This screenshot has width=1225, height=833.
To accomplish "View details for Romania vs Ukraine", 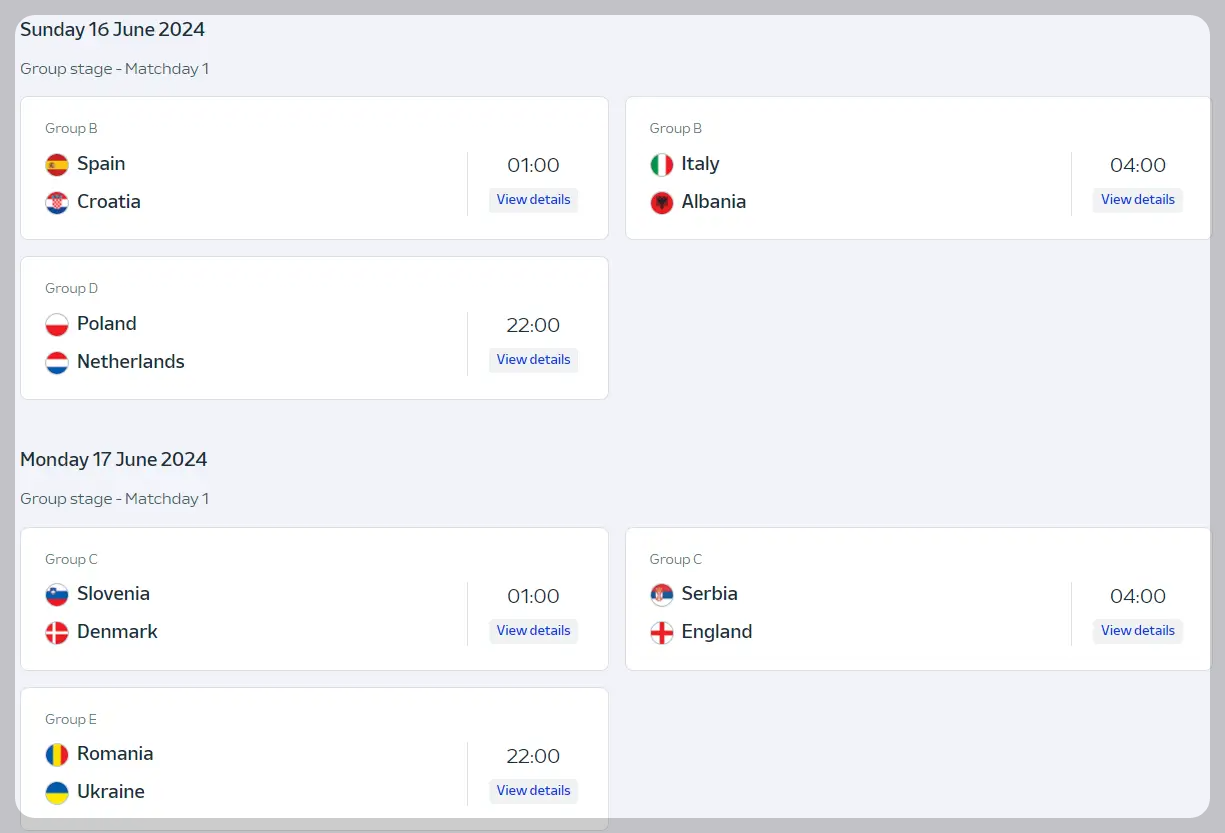I will point(533,791).
